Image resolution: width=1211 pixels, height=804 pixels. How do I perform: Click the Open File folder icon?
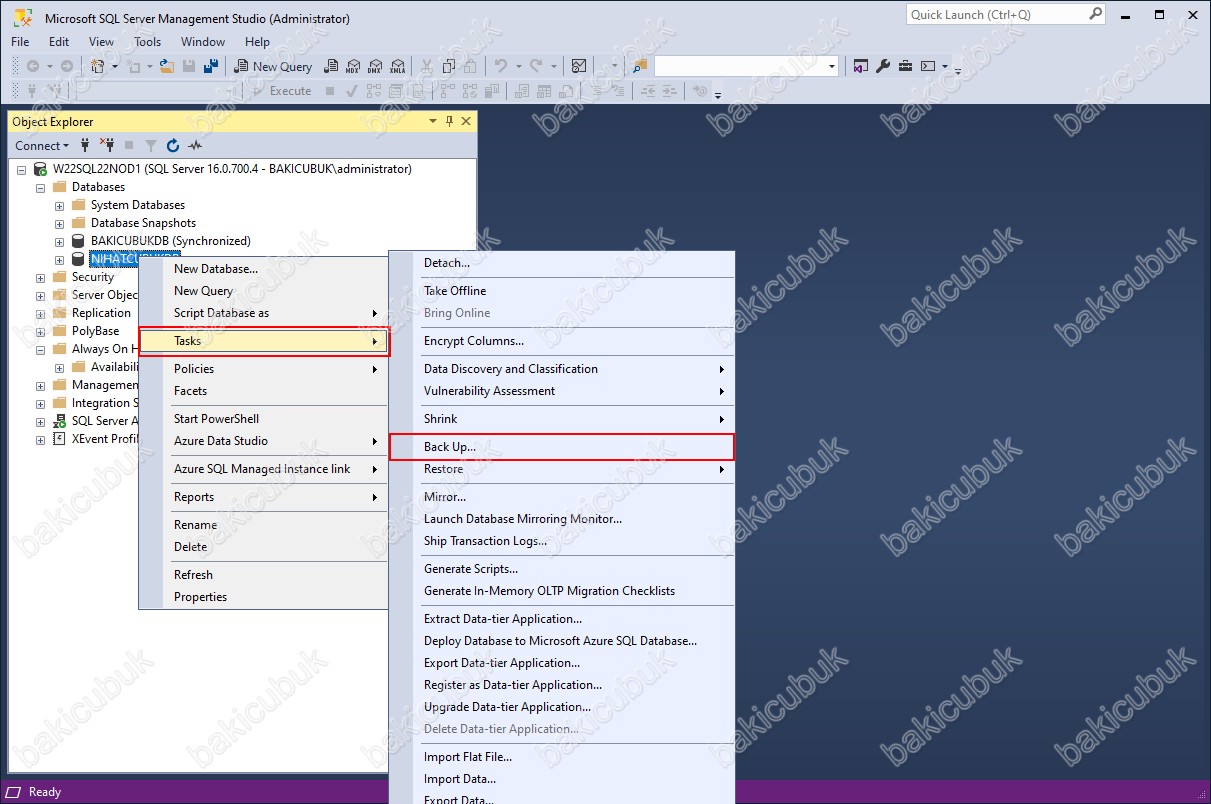coord(167,66)
